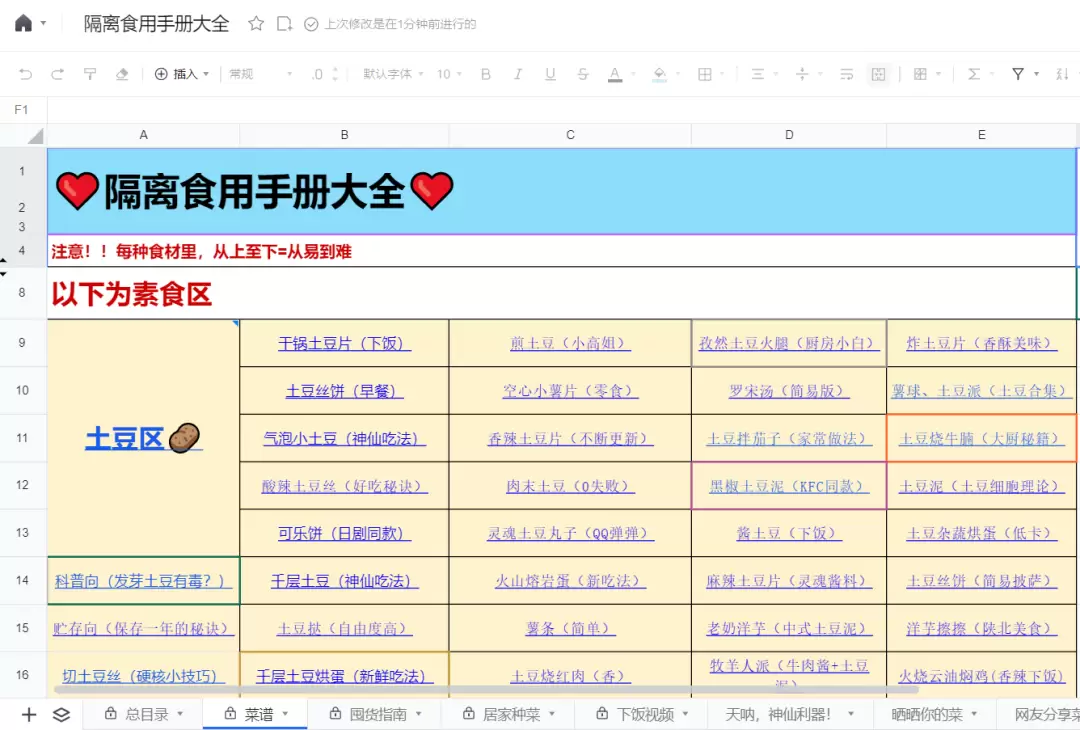
Task: Open the font family dropdown 默认字体
Action: 393,74
